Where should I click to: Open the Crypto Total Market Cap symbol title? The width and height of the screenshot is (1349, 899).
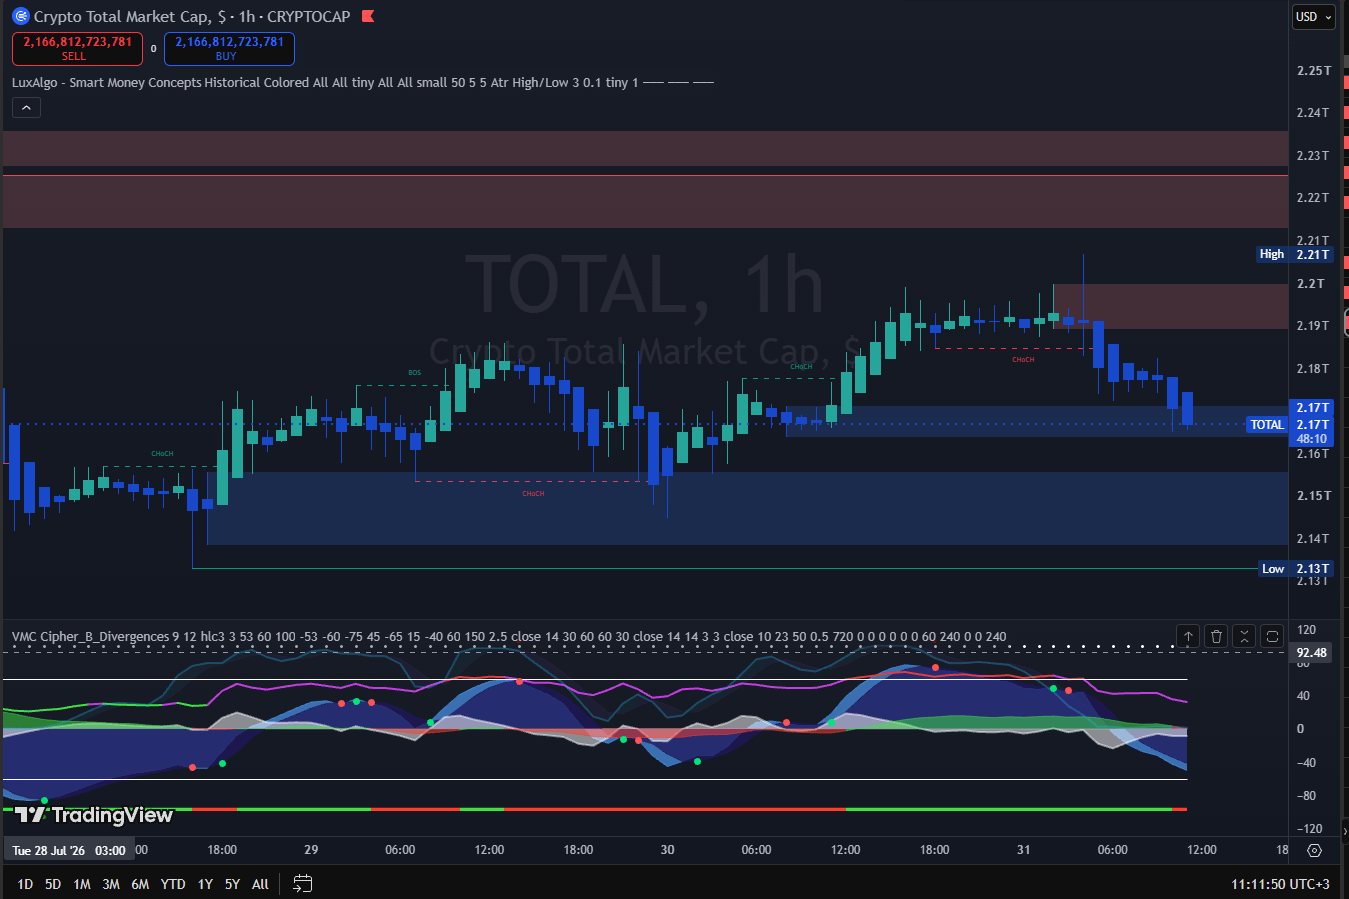[x=192, y=17]
